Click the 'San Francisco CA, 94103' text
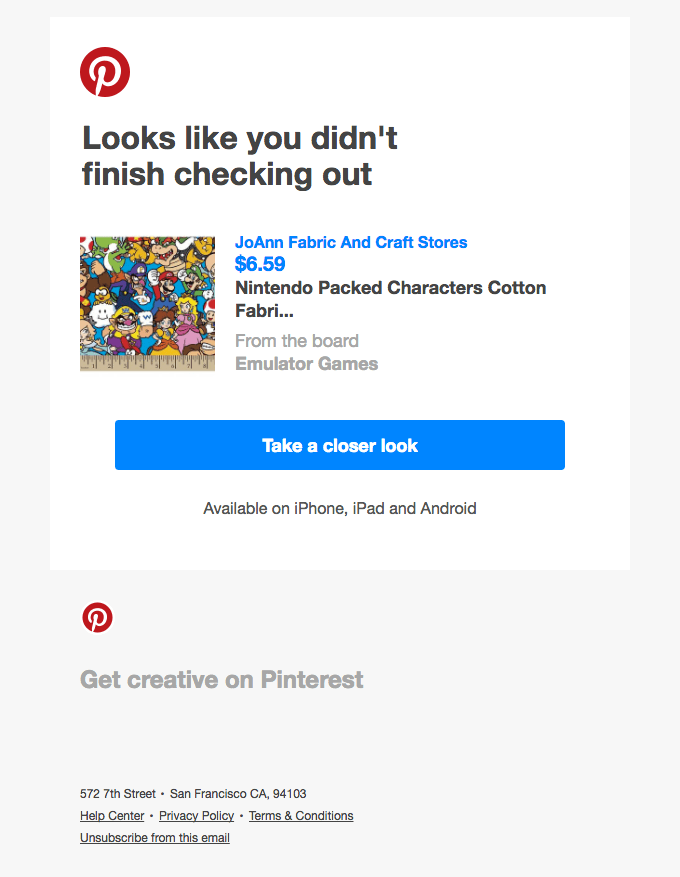Viewport: 680px width, 877px height. tap(238, 794)
